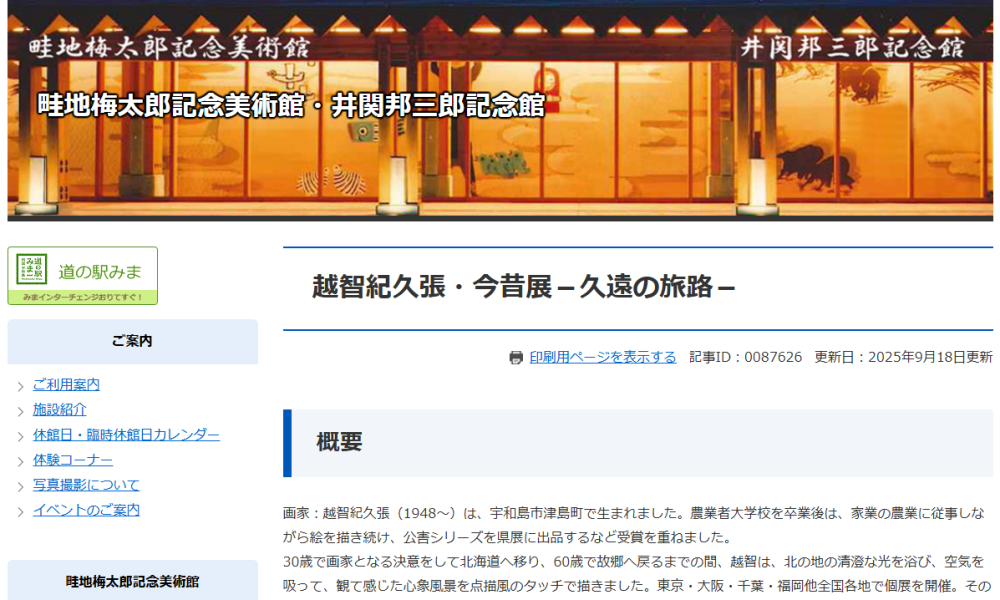Click the green 道の駅みま logo icon

pyautogui.click(x=32, y=269)
